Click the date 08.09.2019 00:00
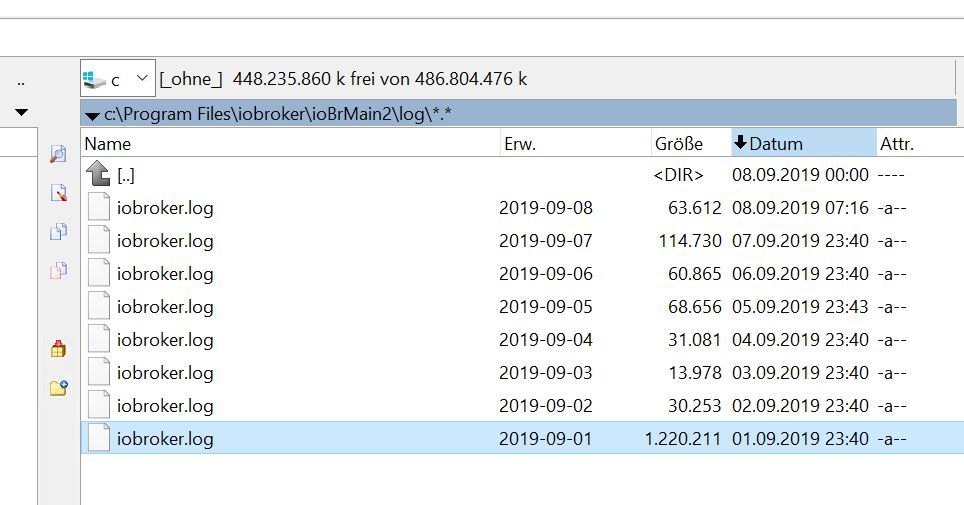964x505 pixels. pyautogui.click(x=800, y=175)
